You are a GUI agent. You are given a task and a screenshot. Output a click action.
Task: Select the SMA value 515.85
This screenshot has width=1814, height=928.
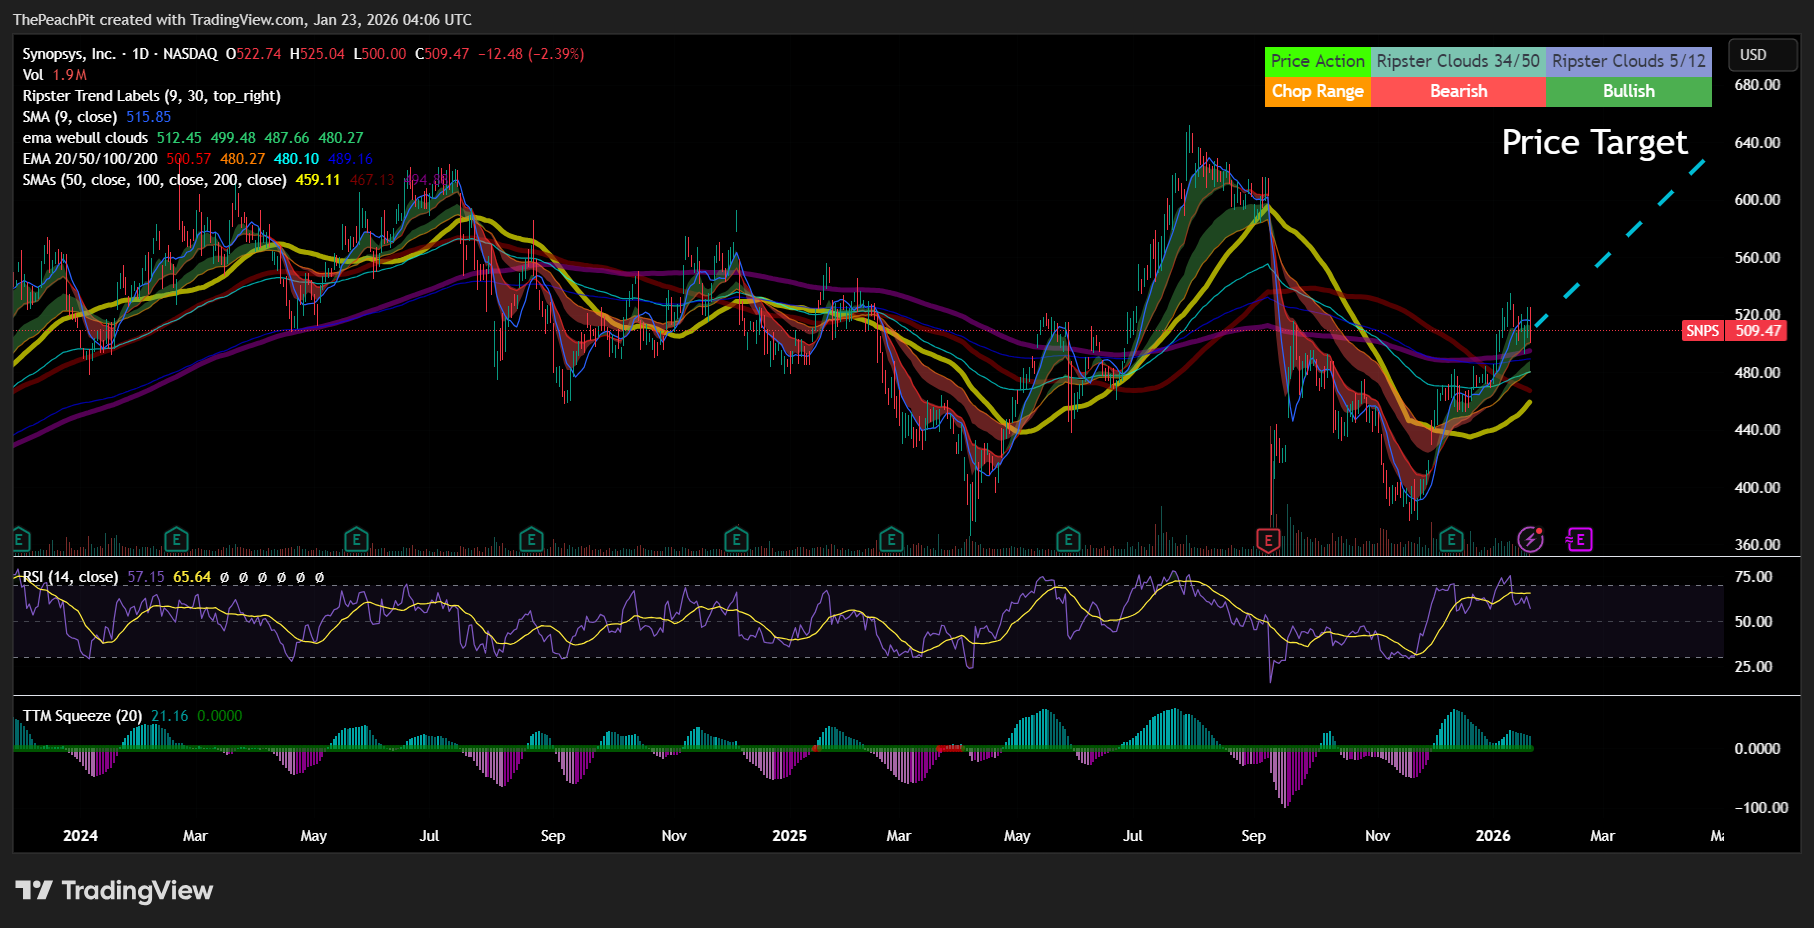point(148,117)
